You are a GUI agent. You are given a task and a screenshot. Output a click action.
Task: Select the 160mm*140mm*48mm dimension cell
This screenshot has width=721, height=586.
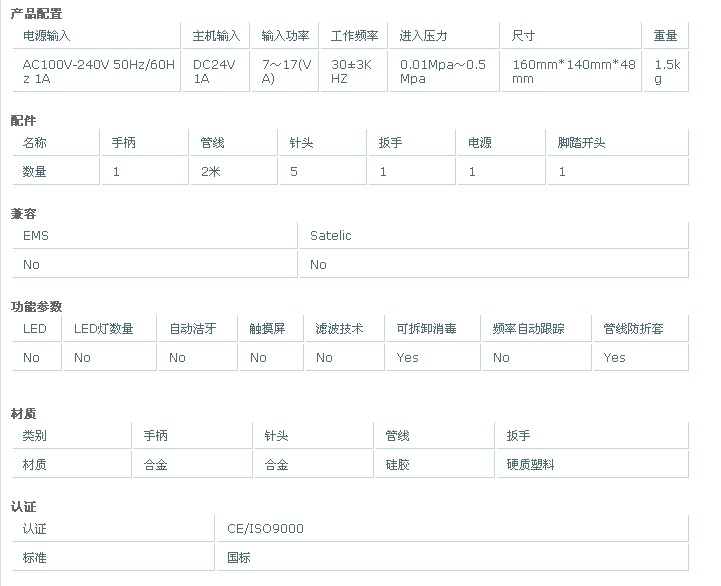click(573, 71)
